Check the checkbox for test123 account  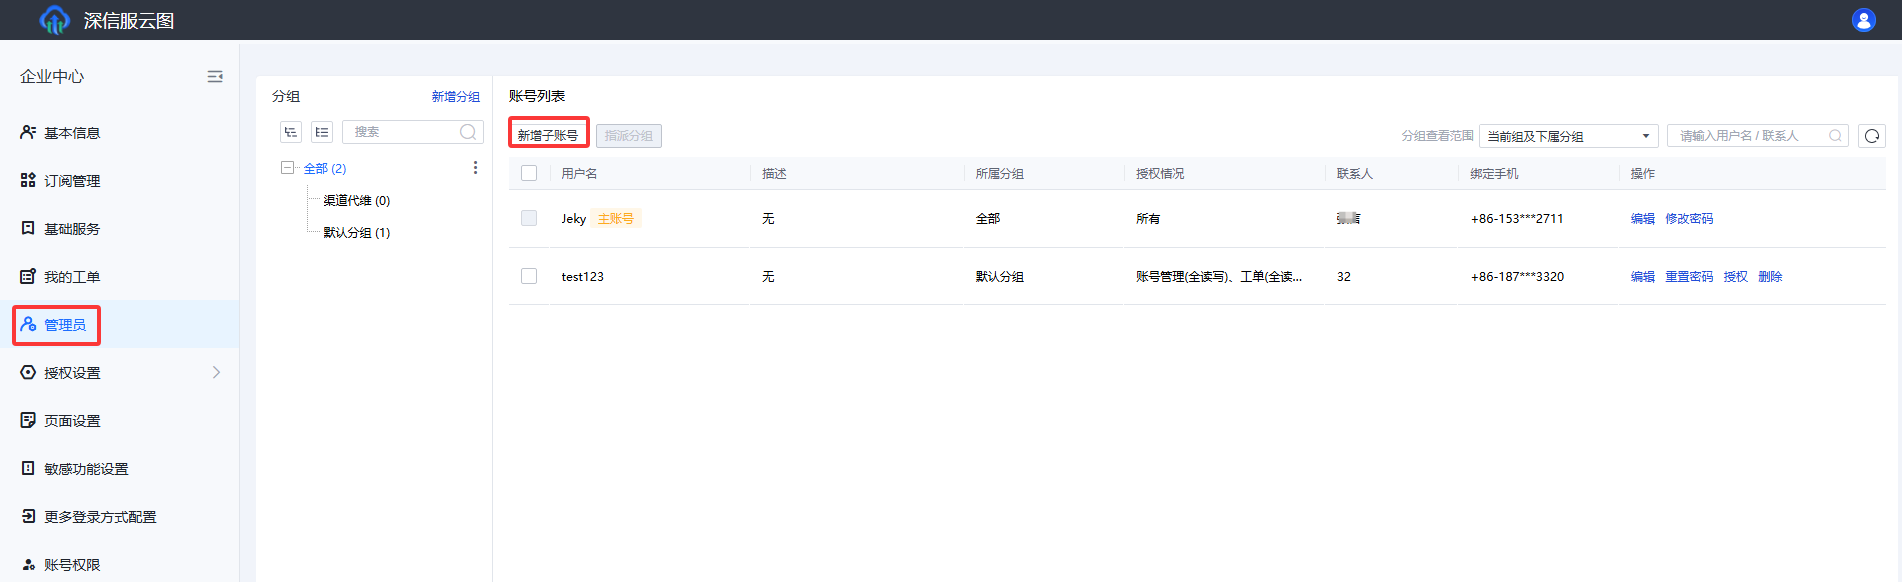pyautogui.click(x=529, y=276)
